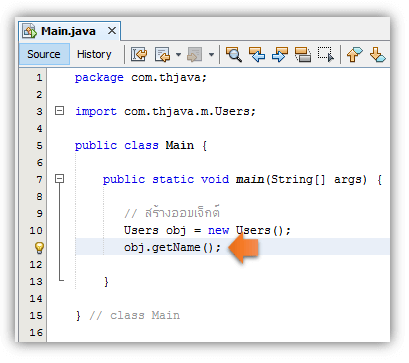Image resolution: width=409 pixels, height=363 pixels.
Task: Click the navigate Back toolbar icon
Action: pyautogui.click(x=163, y=54)
